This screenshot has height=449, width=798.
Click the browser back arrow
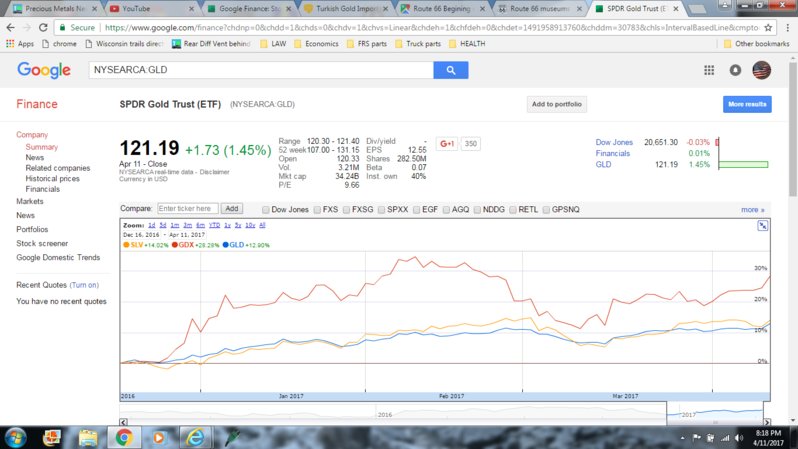[11, 27]
